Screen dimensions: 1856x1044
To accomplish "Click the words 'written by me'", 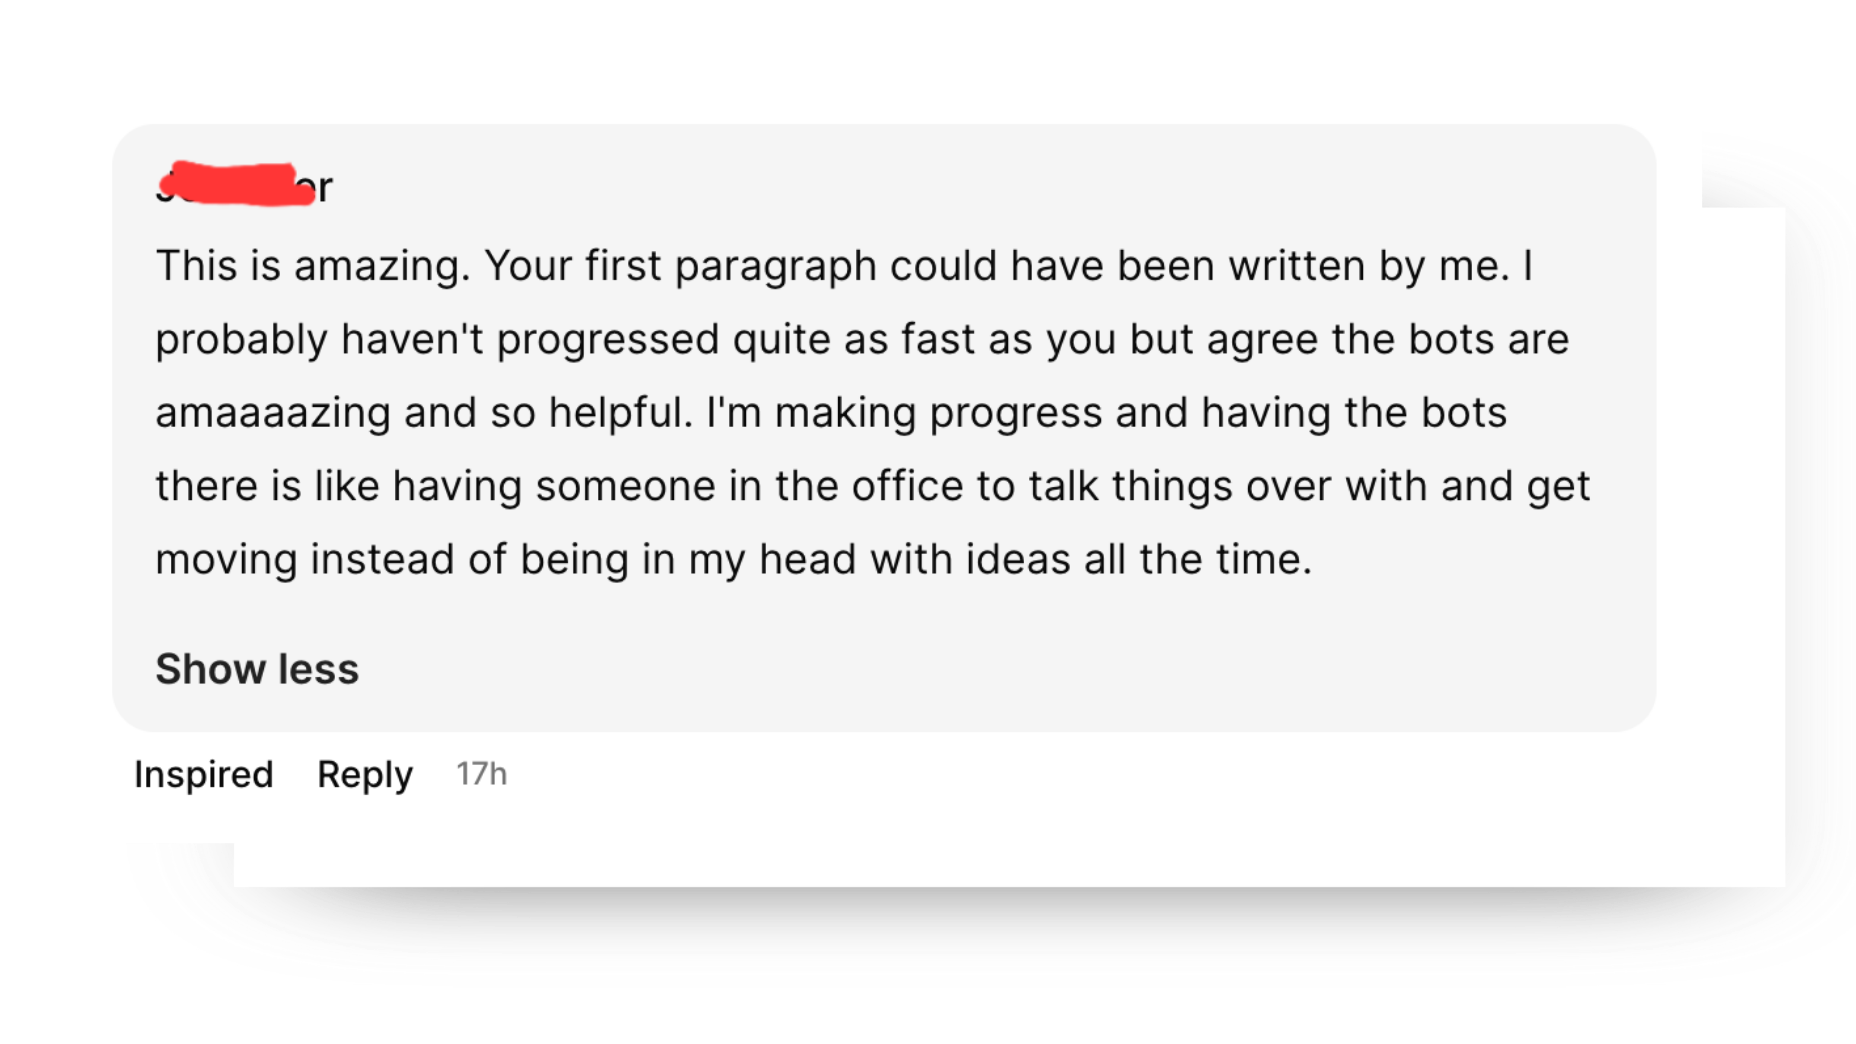I will click(1367, 266).
